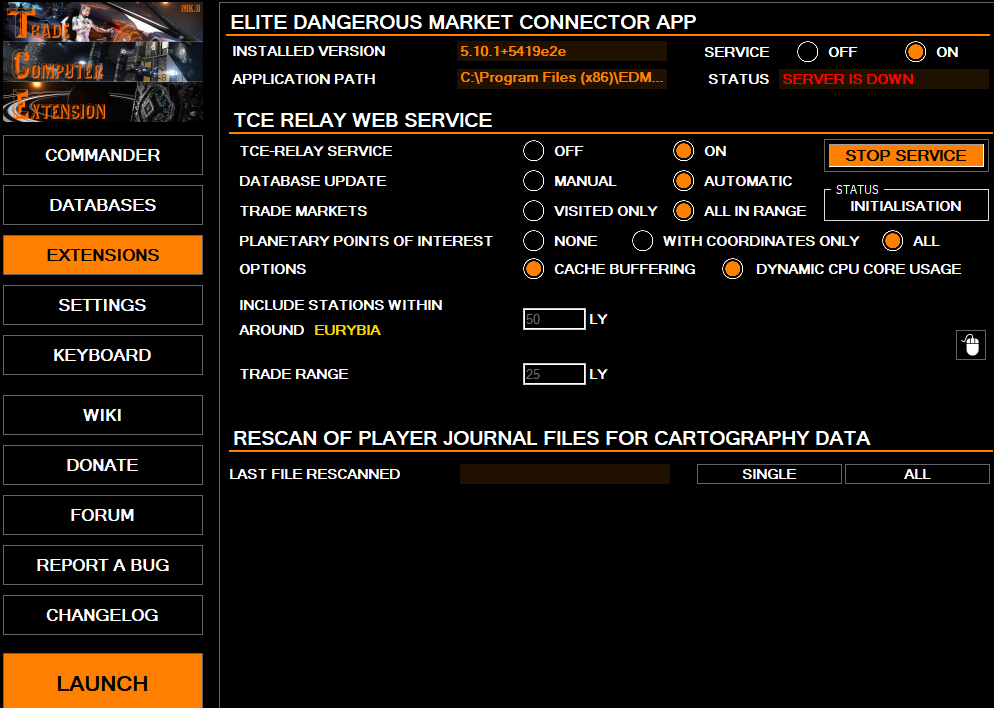Image resolution: width=994 pixels, height=708 pixels.
Task: Click the SERVER IS DOWN status text
Action: [x=848, y=79]
